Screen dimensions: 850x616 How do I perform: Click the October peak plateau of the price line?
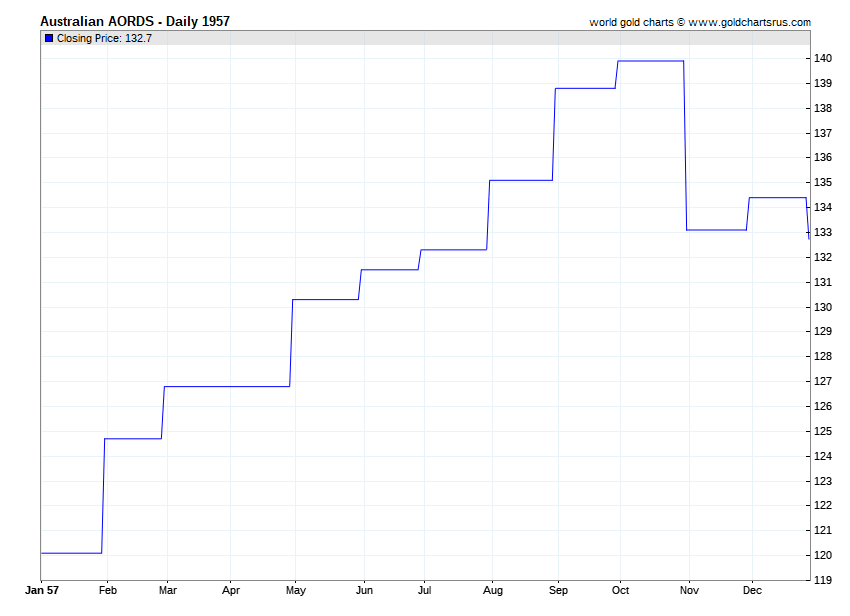point(651,61)
